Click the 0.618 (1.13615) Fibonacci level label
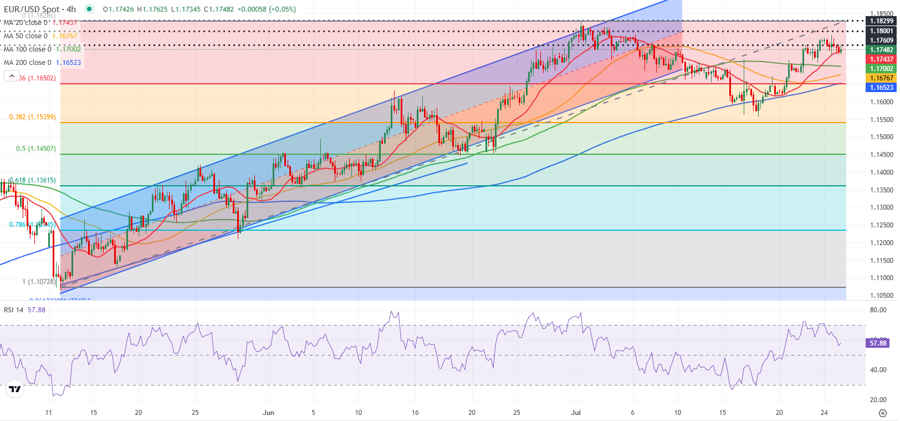 pyautogui.click(x=32, y=180)
